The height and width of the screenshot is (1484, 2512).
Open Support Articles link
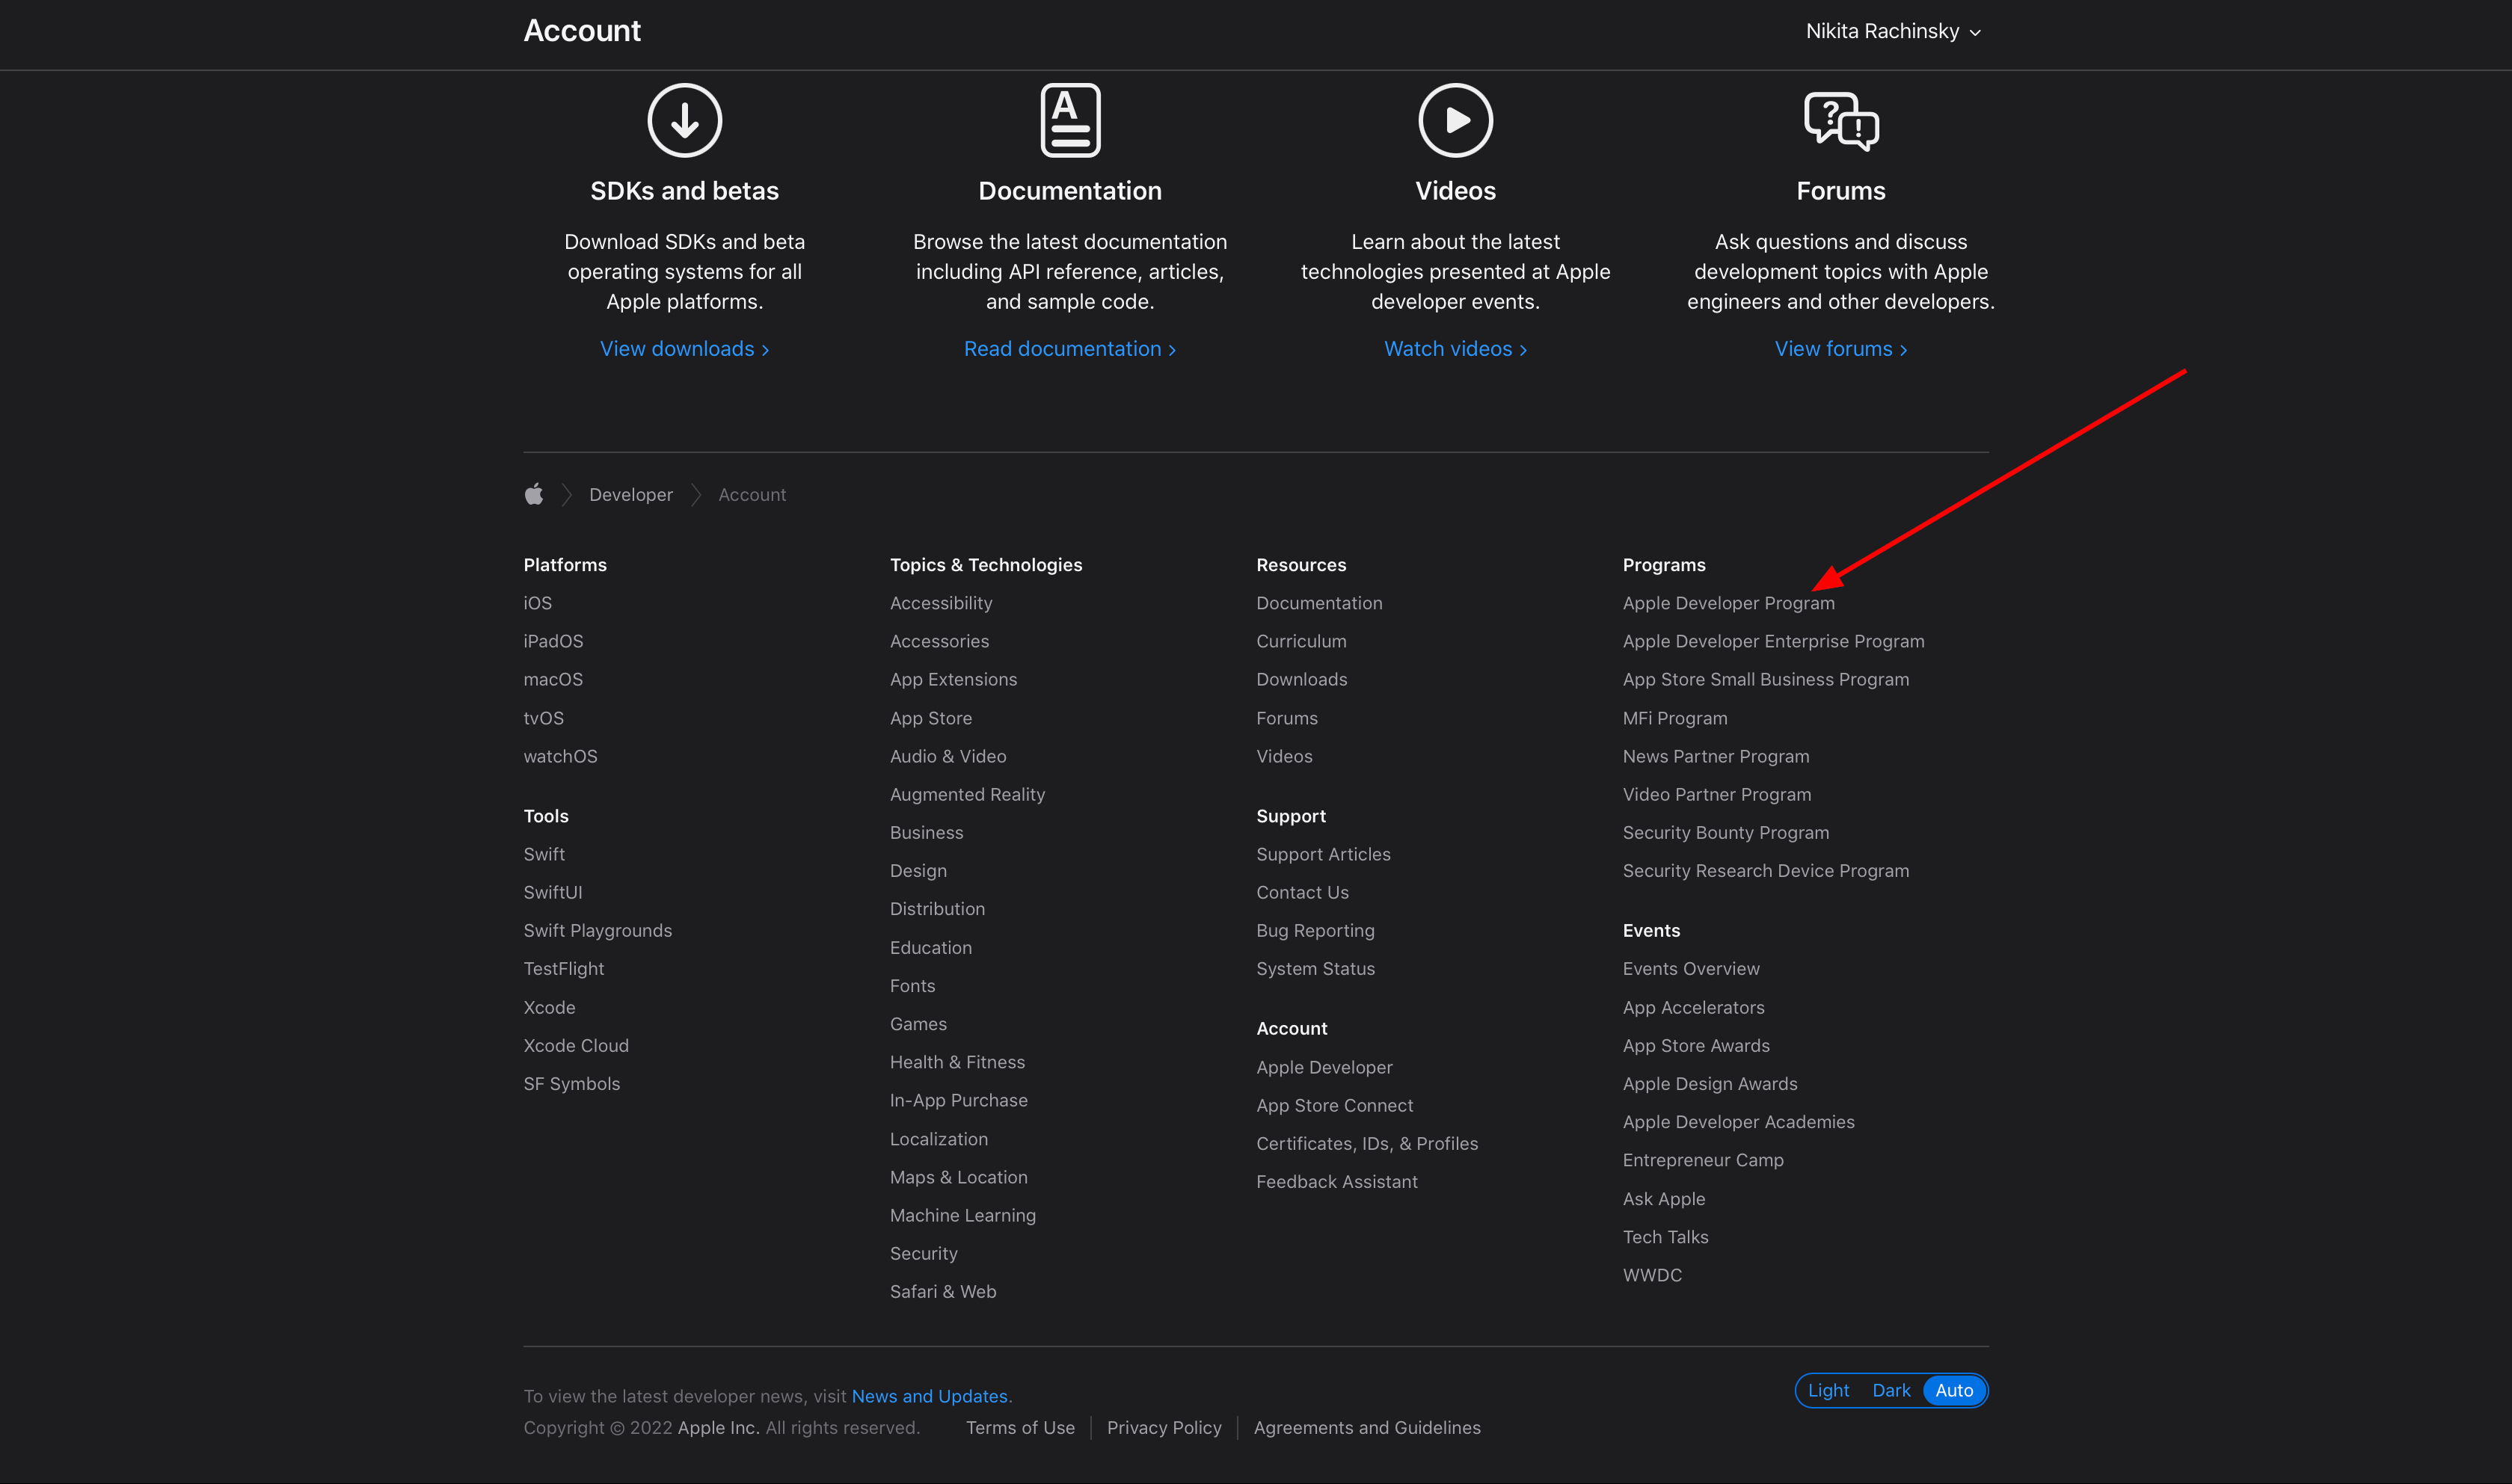click(1323, 854)
